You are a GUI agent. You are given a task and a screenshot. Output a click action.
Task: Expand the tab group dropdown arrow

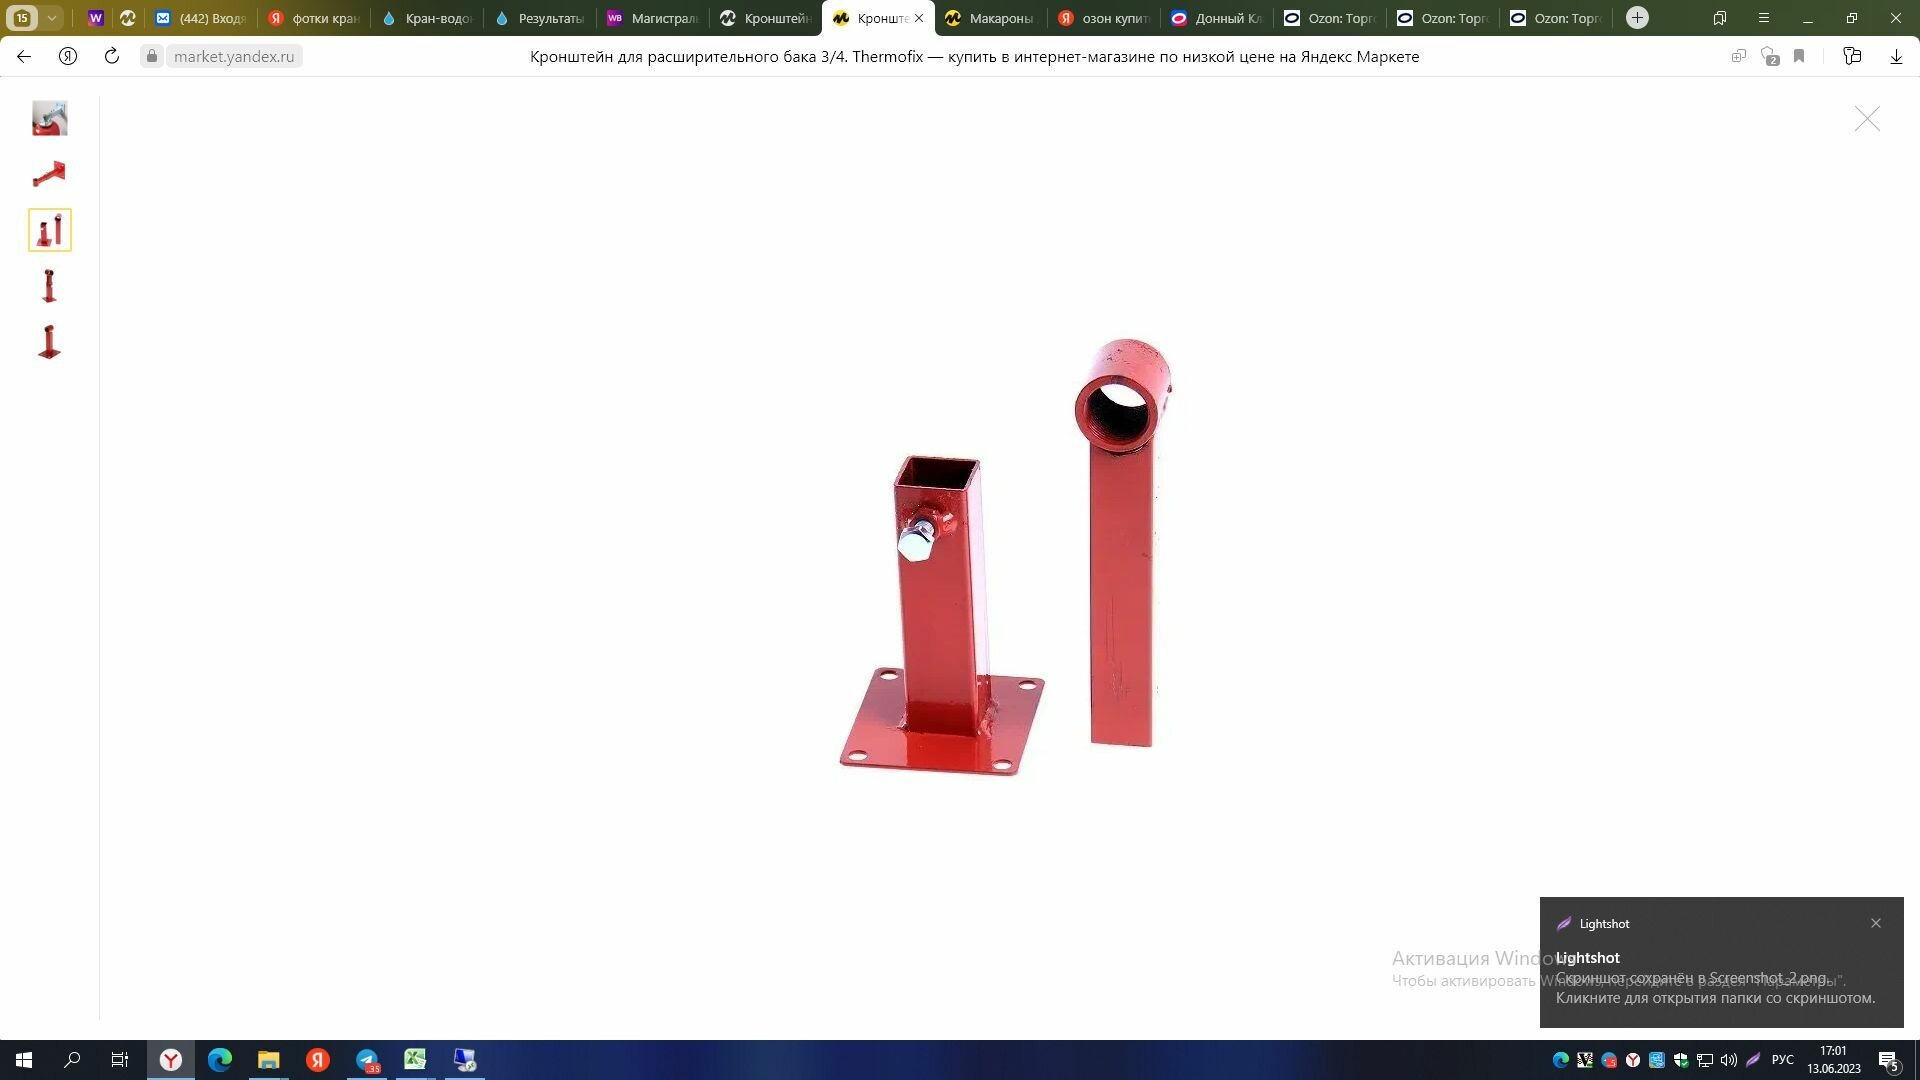[x=51, y=18]
